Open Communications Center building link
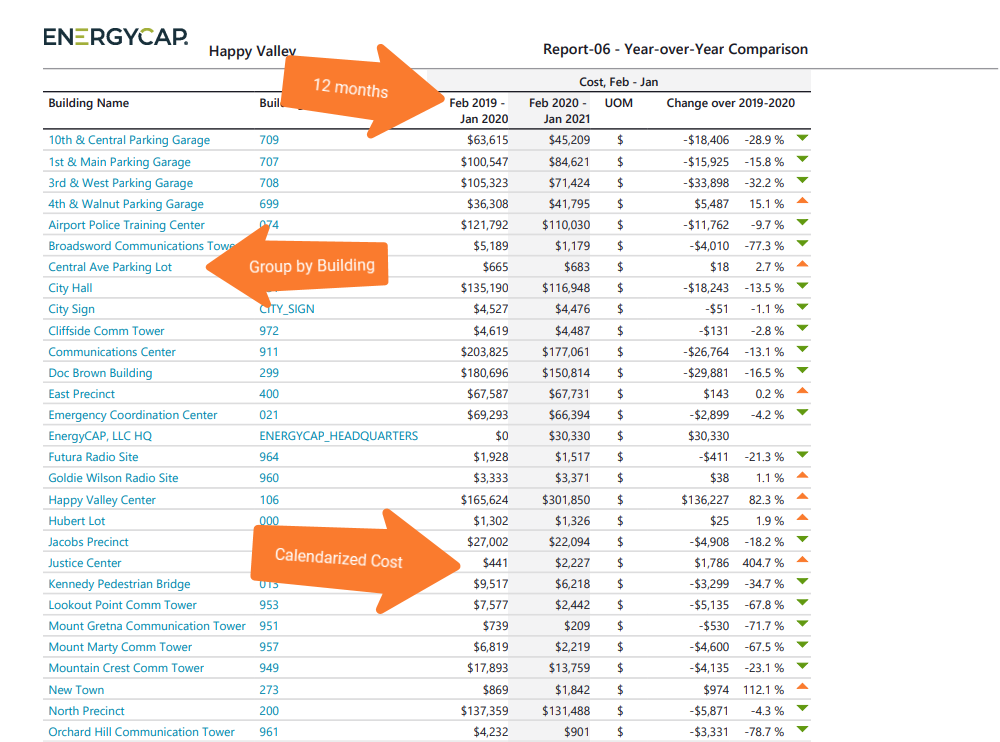 112,352
